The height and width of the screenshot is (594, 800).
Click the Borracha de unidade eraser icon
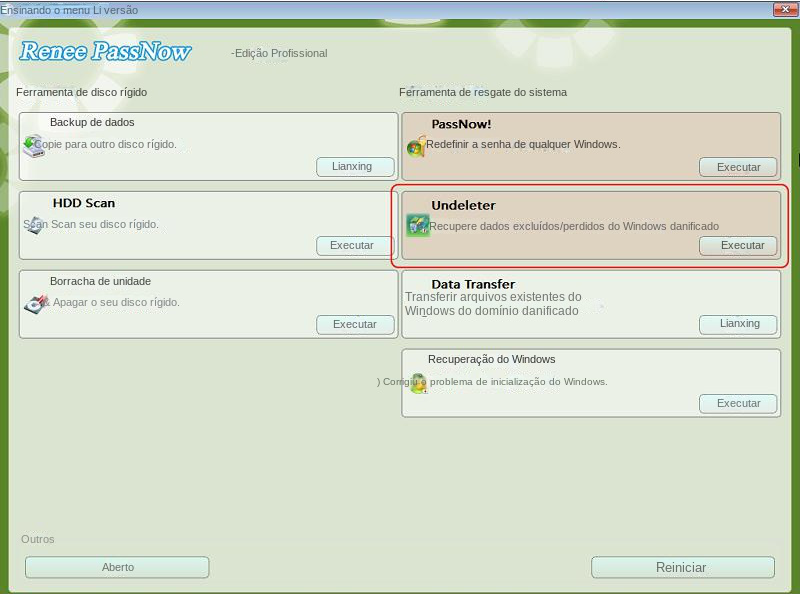coord(35,304)
